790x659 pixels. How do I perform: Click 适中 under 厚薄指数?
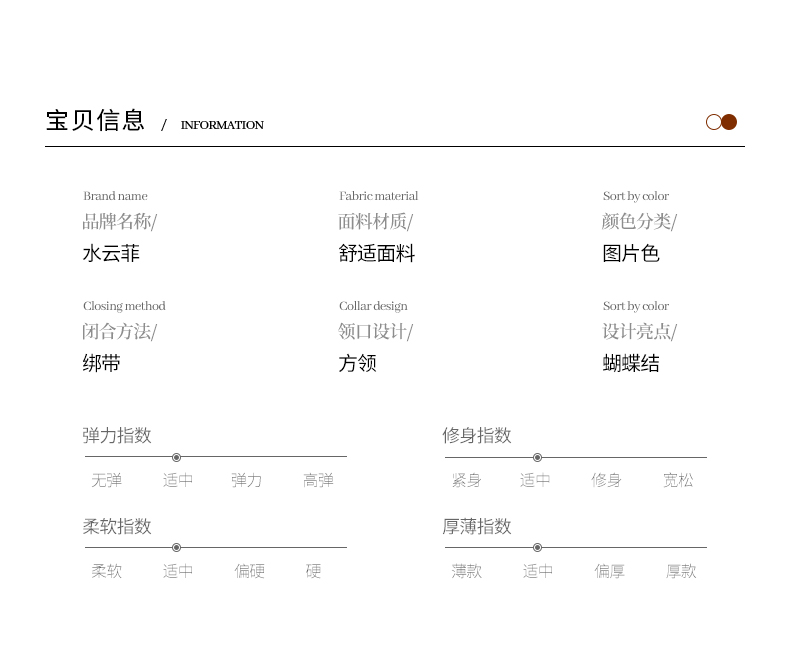click(x=538, y=571)
